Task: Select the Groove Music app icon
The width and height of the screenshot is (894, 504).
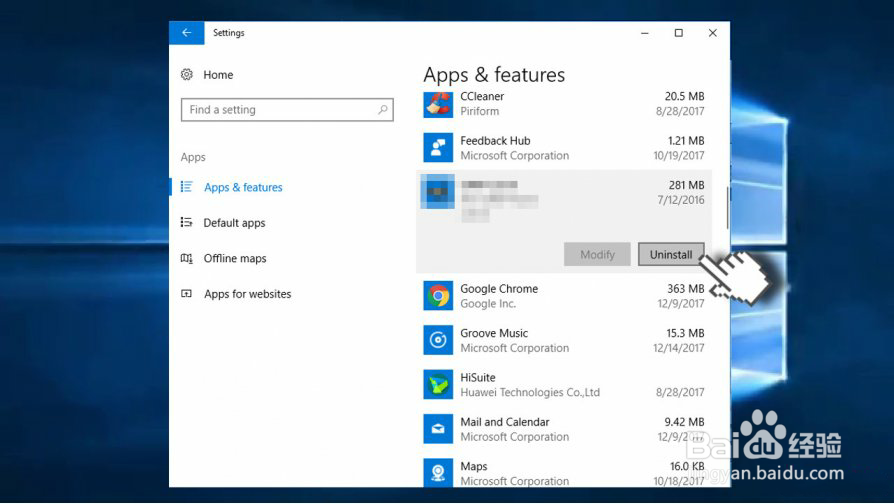Action: (438, 340)
